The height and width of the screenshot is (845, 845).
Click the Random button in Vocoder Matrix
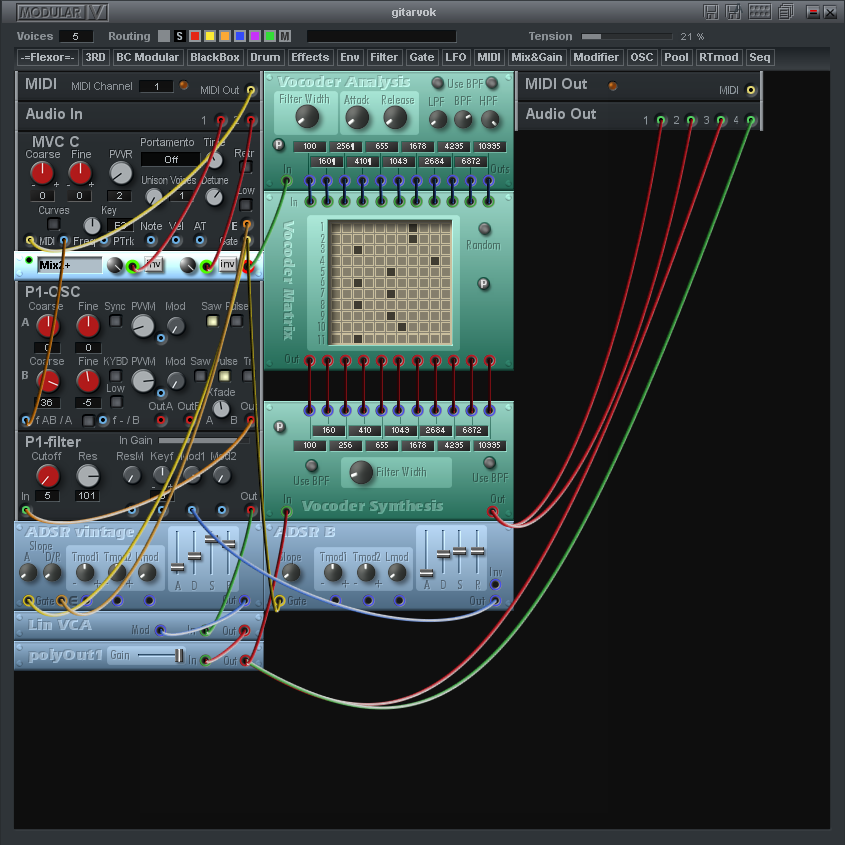485,229
